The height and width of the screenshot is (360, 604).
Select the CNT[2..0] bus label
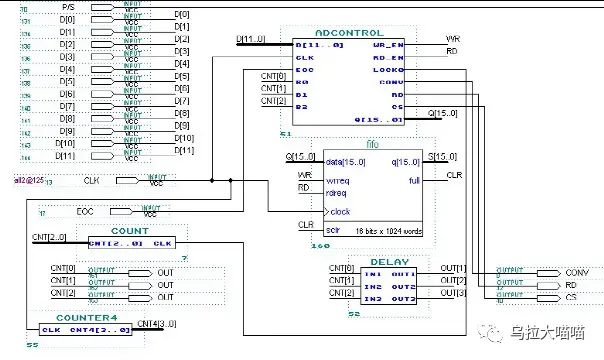tap(49, 238)
